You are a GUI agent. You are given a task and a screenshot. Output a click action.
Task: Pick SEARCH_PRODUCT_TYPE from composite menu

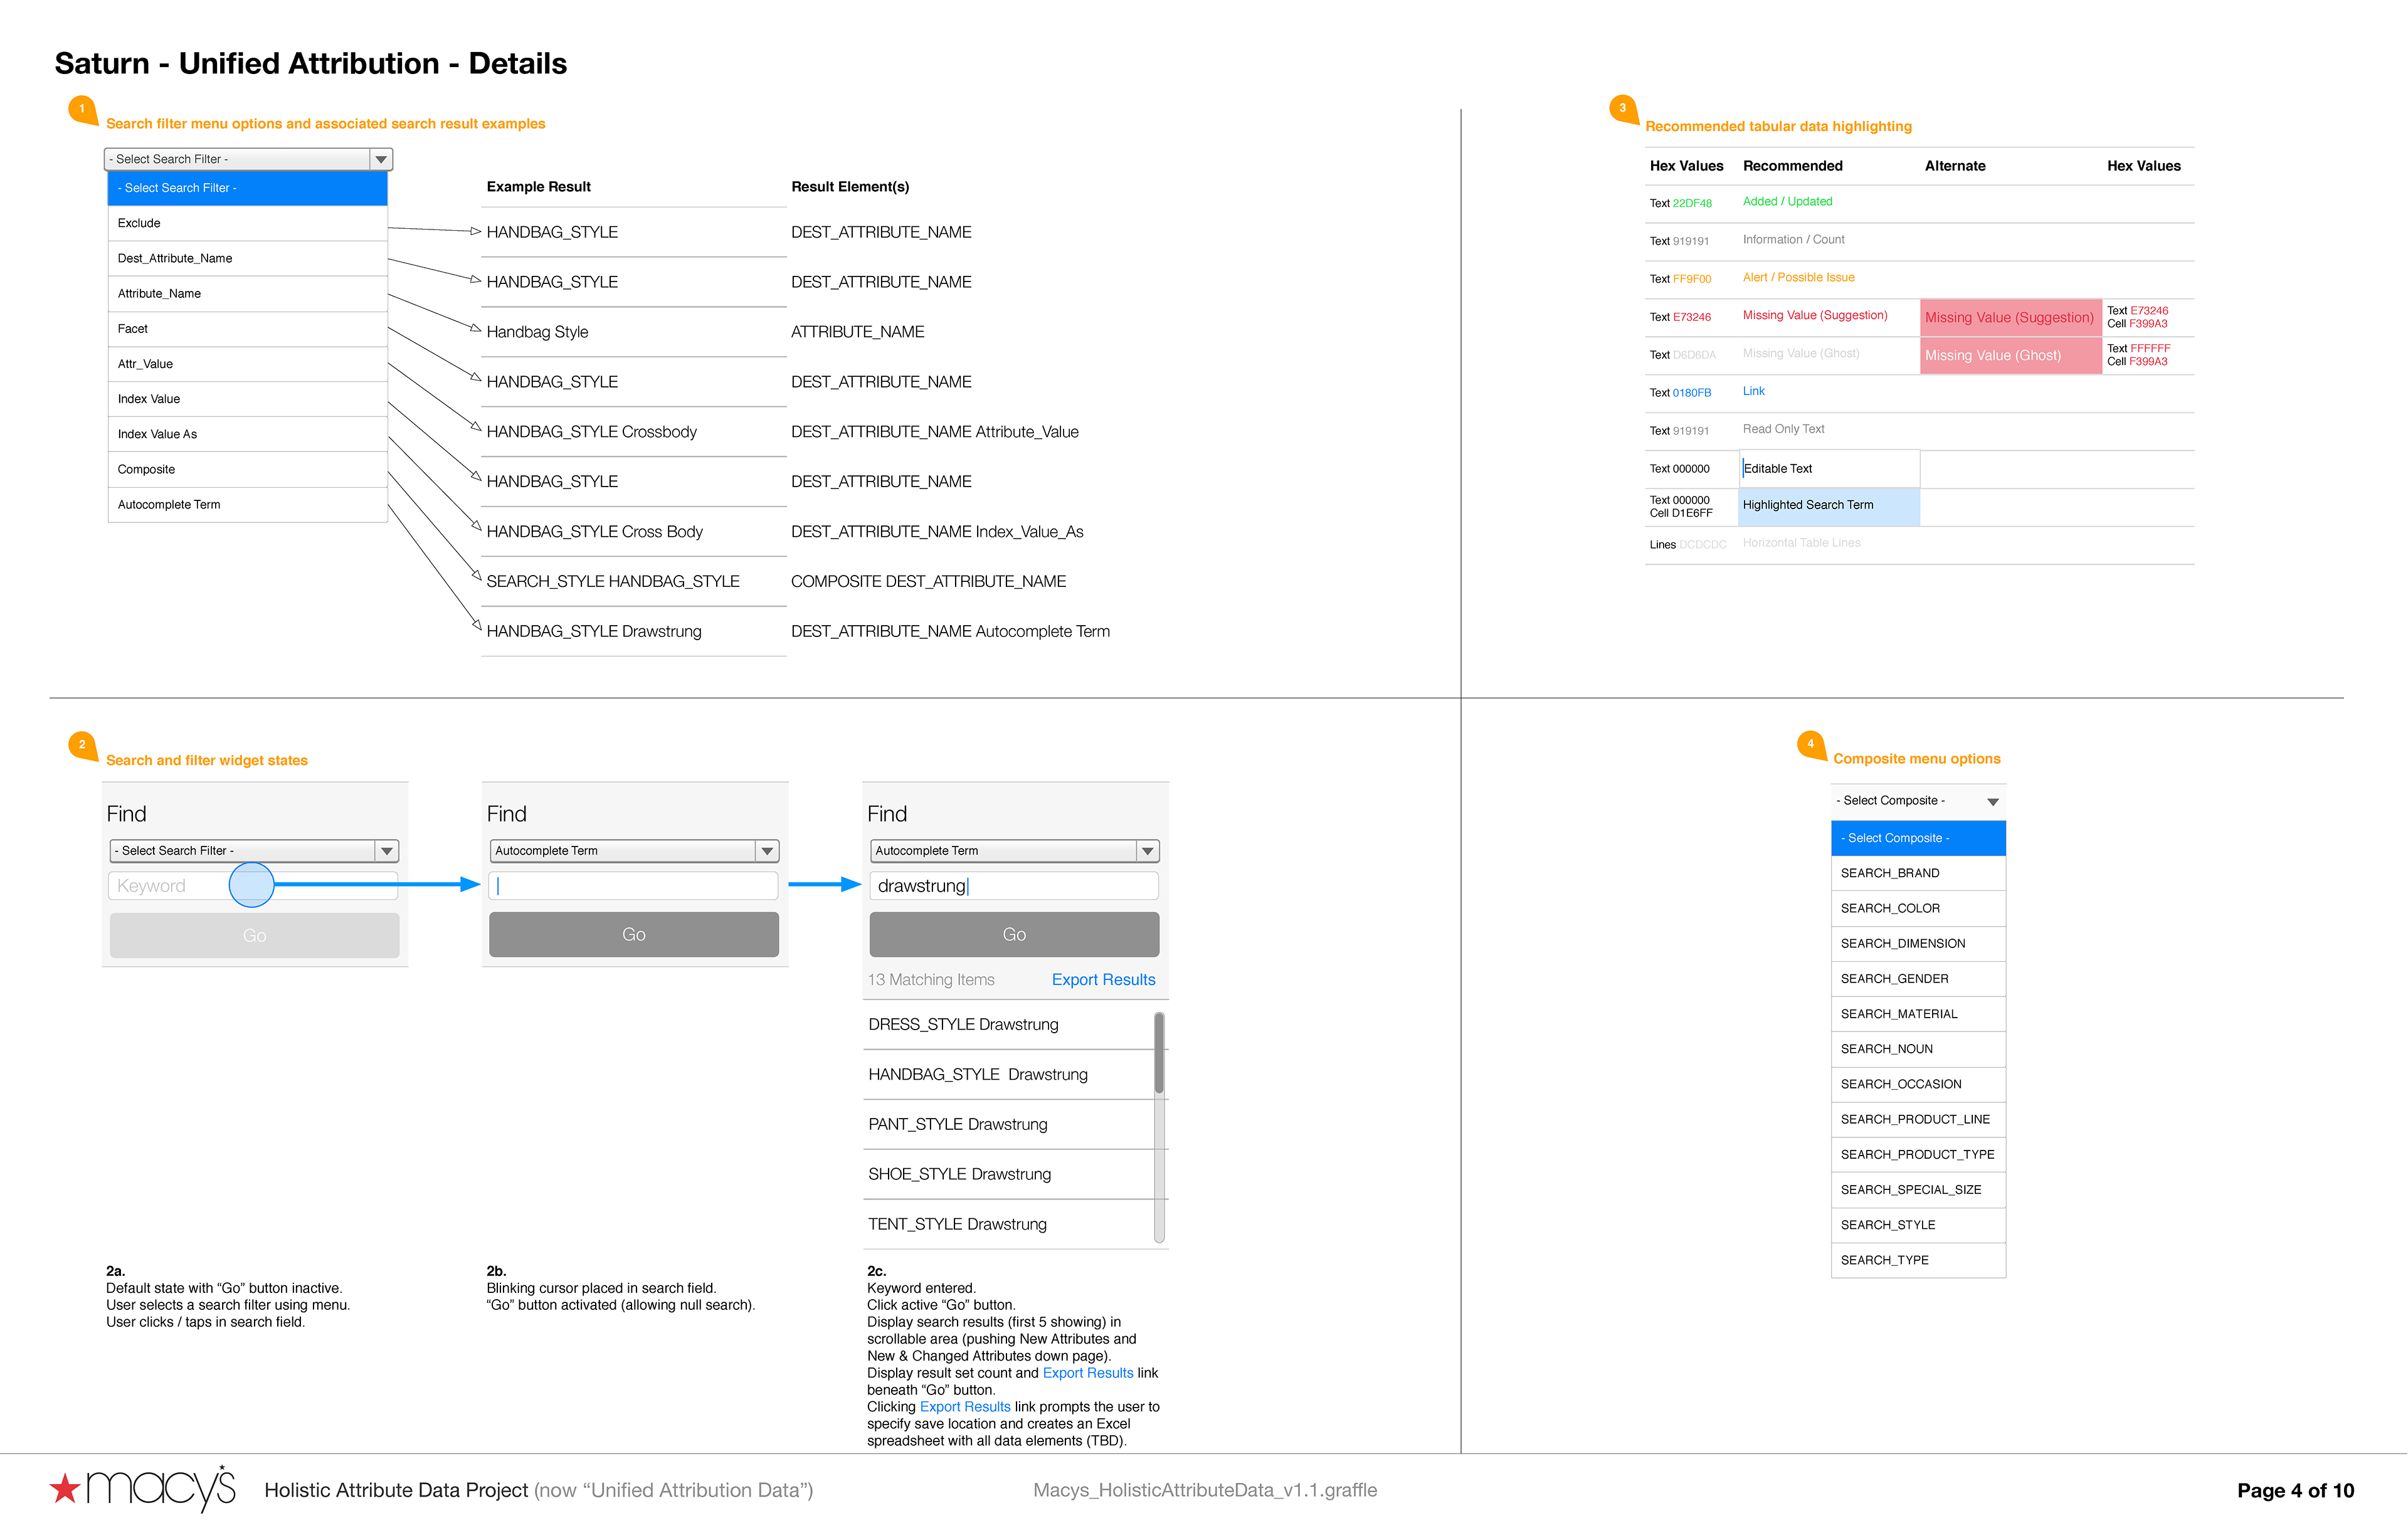[1917, 1154]
